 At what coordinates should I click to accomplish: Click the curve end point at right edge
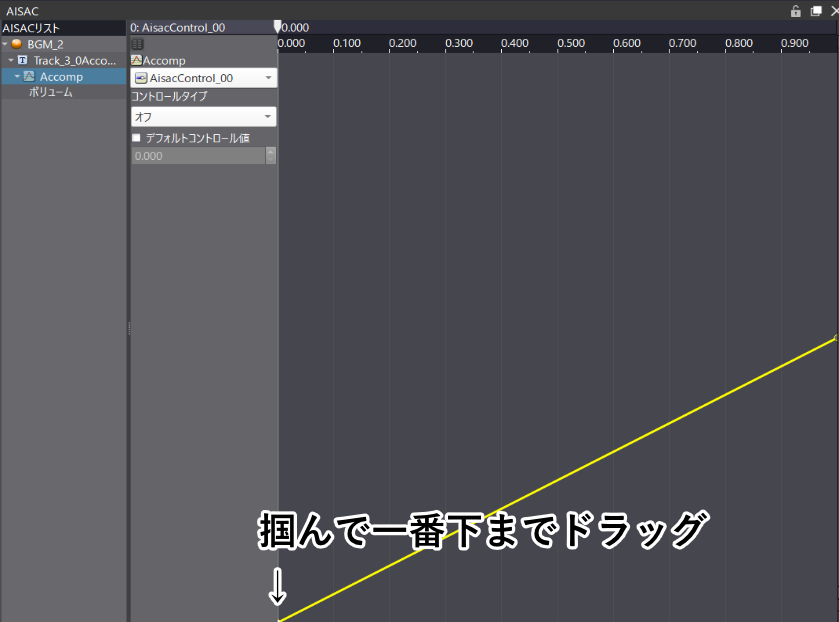[836, 338]
